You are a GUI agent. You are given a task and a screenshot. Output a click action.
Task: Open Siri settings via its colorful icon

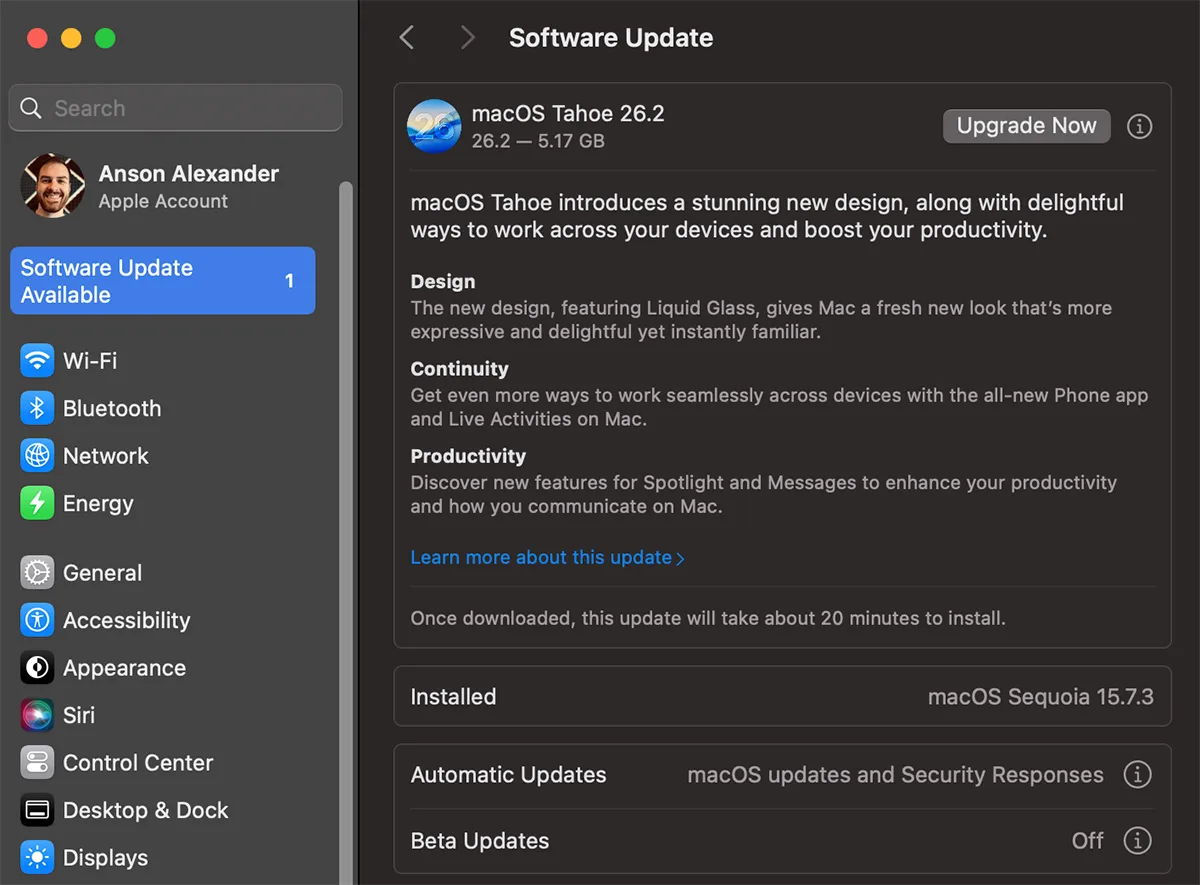(x=36, y=715)
